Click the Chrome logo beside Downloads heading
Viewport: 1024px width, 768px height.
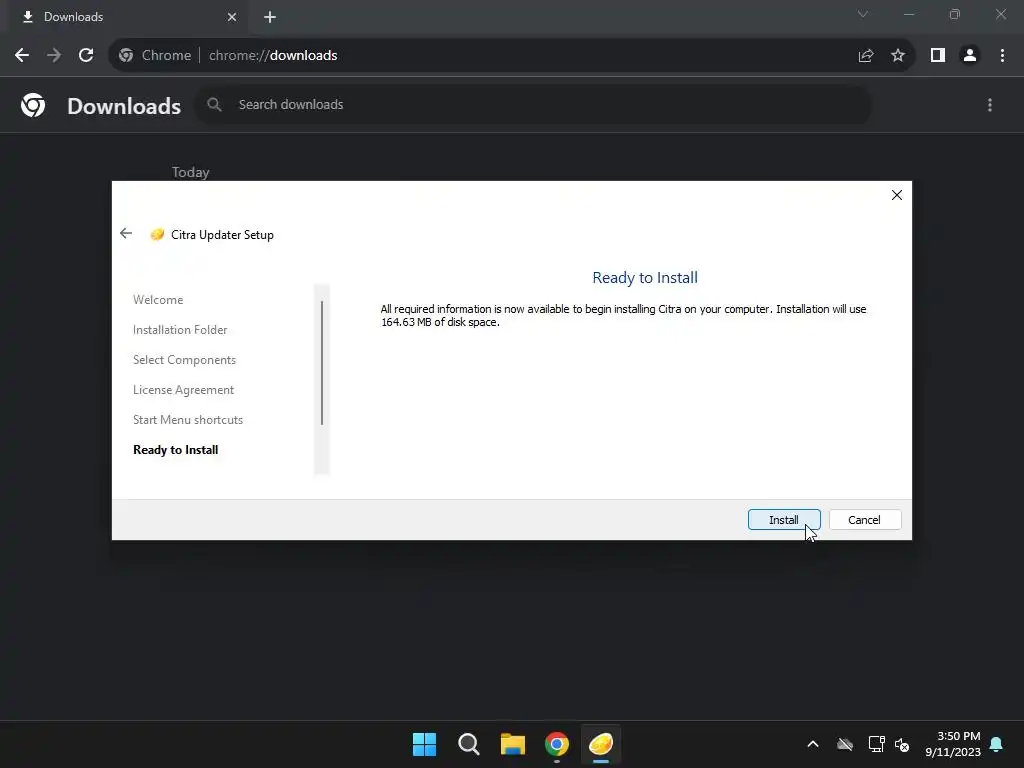coord(33,105)
